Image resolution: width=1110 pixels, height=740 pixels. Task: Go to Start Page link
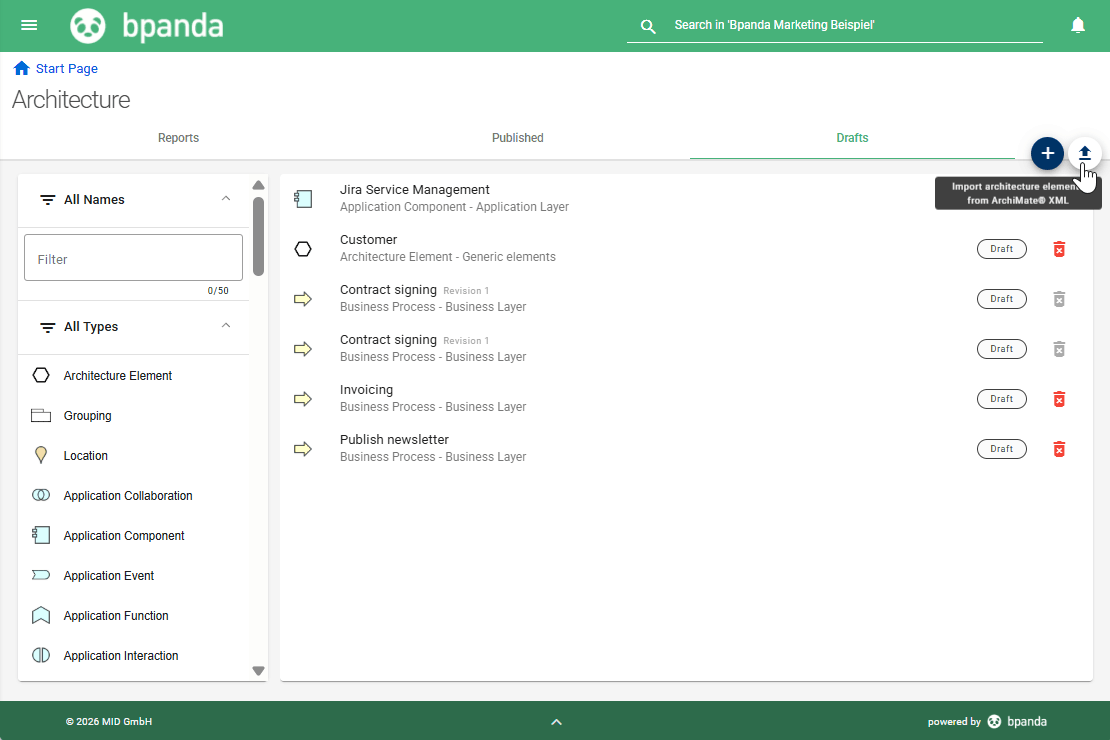(x=67, y=69)
